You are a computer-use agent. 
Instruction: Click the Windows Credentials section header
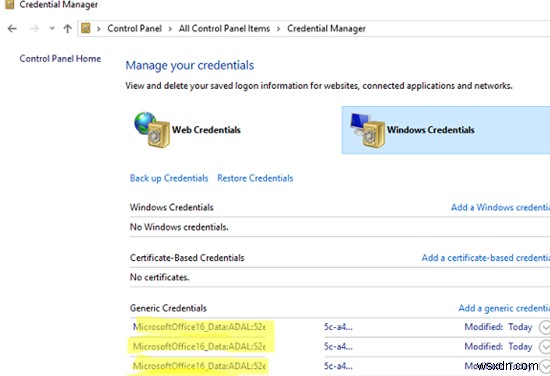click(x=172, y=207)
